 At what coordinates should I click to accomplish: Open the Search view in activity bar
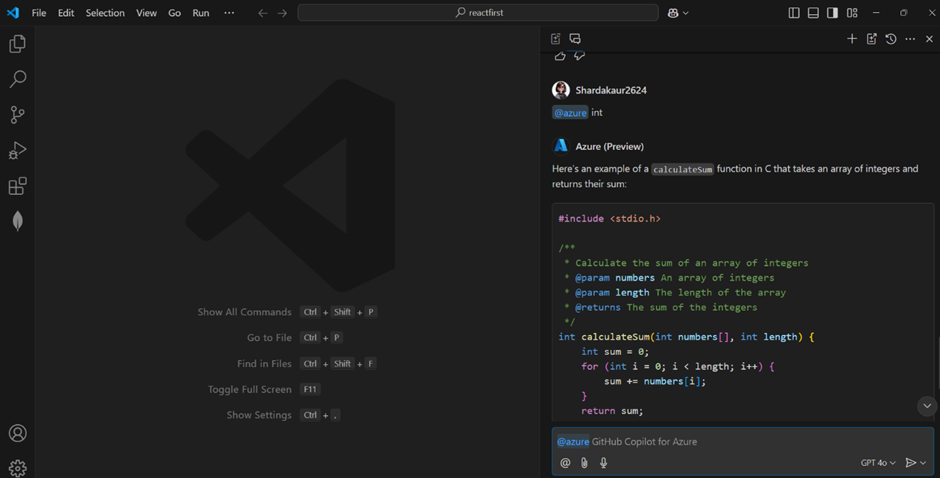pyautogui.click(x=17, y=79)
